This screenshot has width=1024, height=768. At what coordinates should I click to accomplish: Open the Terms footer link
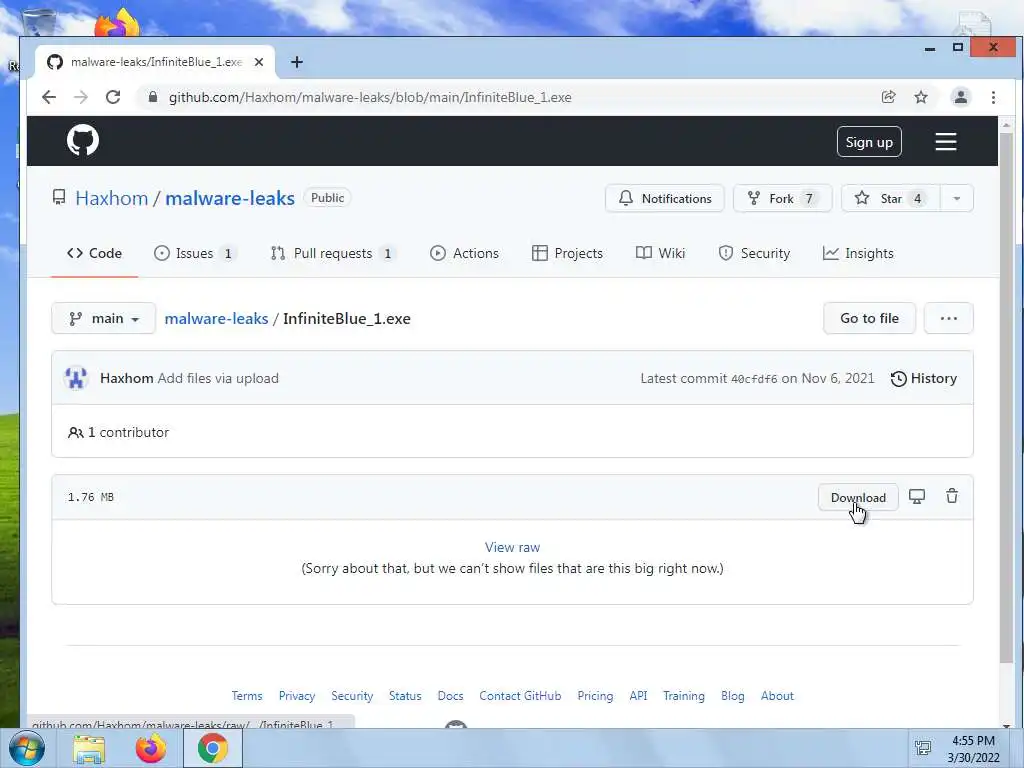(247, 696)
